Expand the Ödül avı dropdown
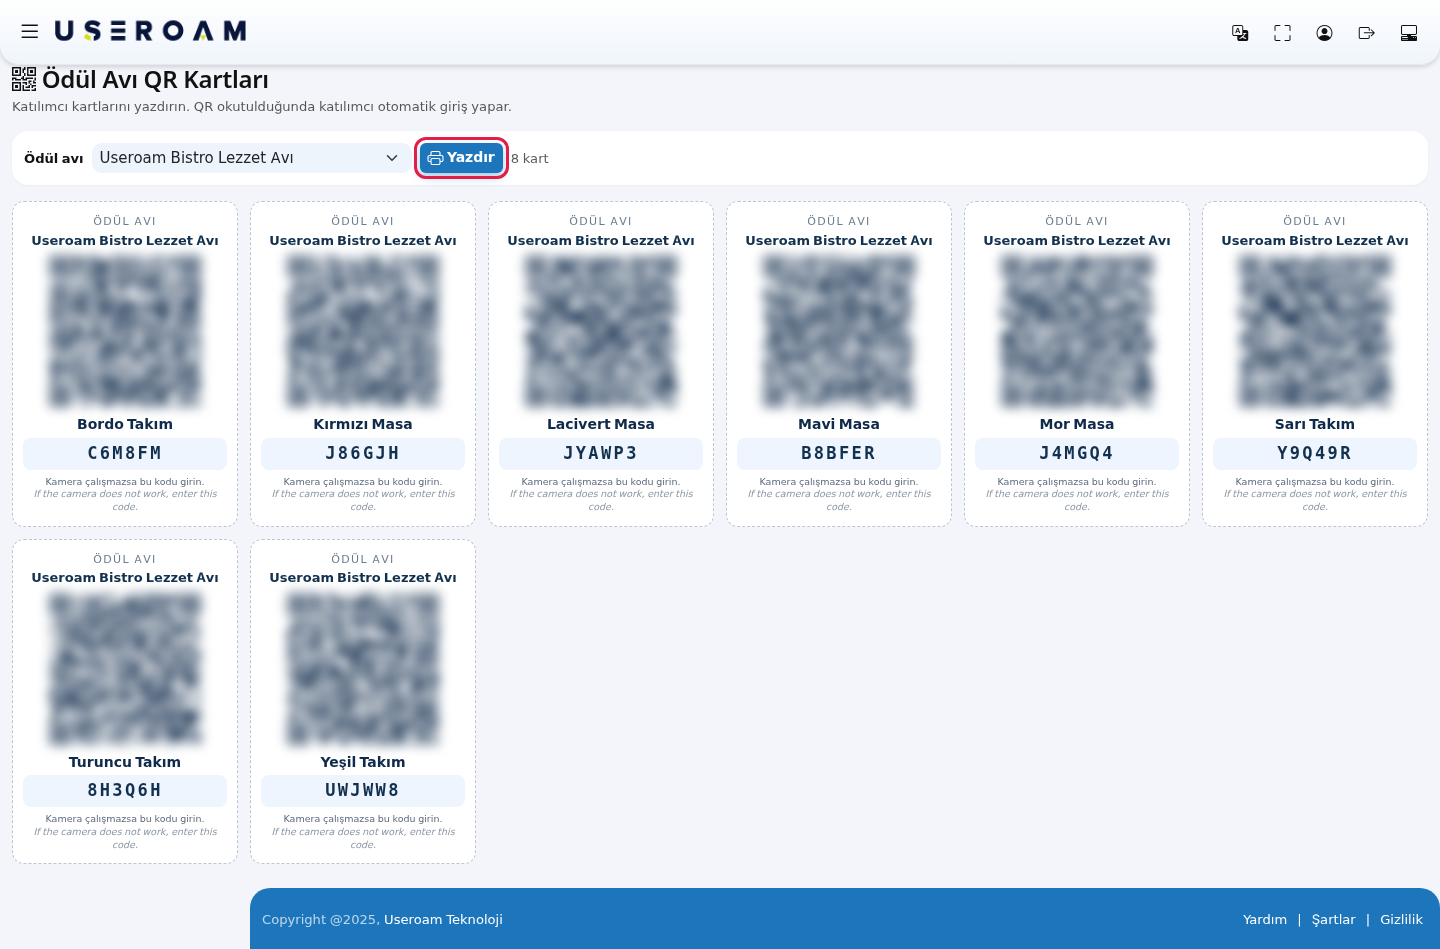 point(250,158)
